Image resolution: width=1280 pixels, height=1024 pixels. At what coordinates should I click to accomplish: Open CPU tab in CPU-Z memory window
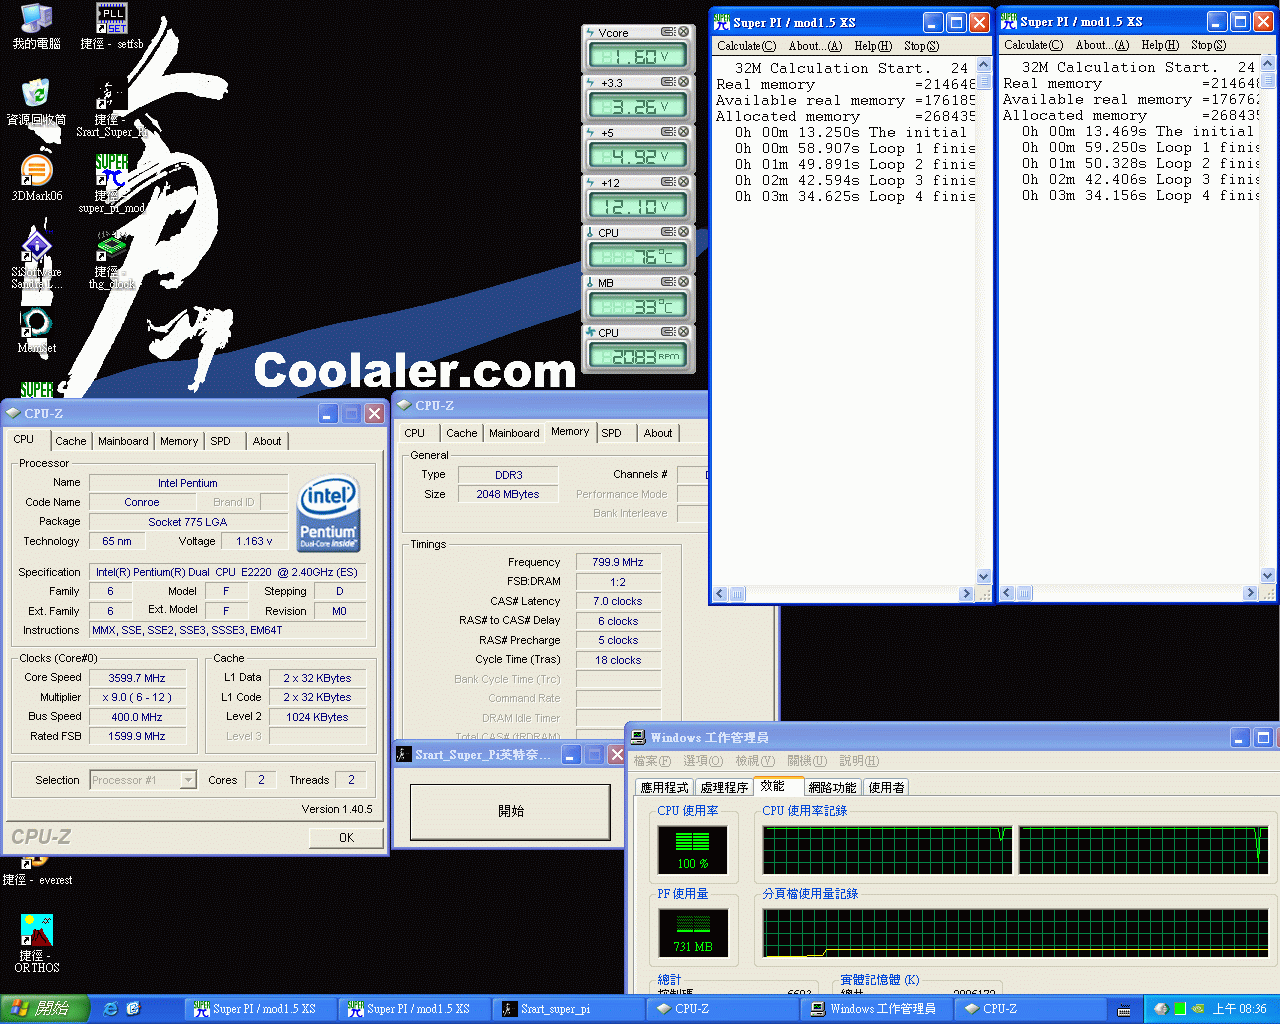click(415, 433)
